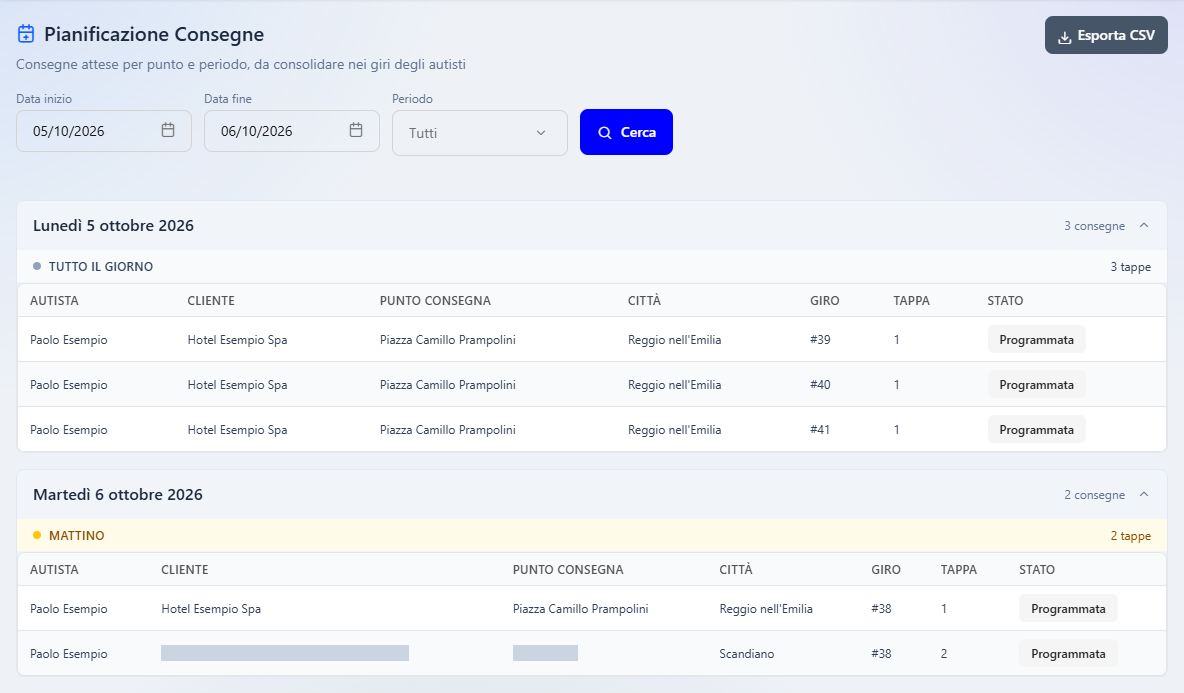Click the Programmata badge for giro #40
The image size is (1184, 693).
1036,384
